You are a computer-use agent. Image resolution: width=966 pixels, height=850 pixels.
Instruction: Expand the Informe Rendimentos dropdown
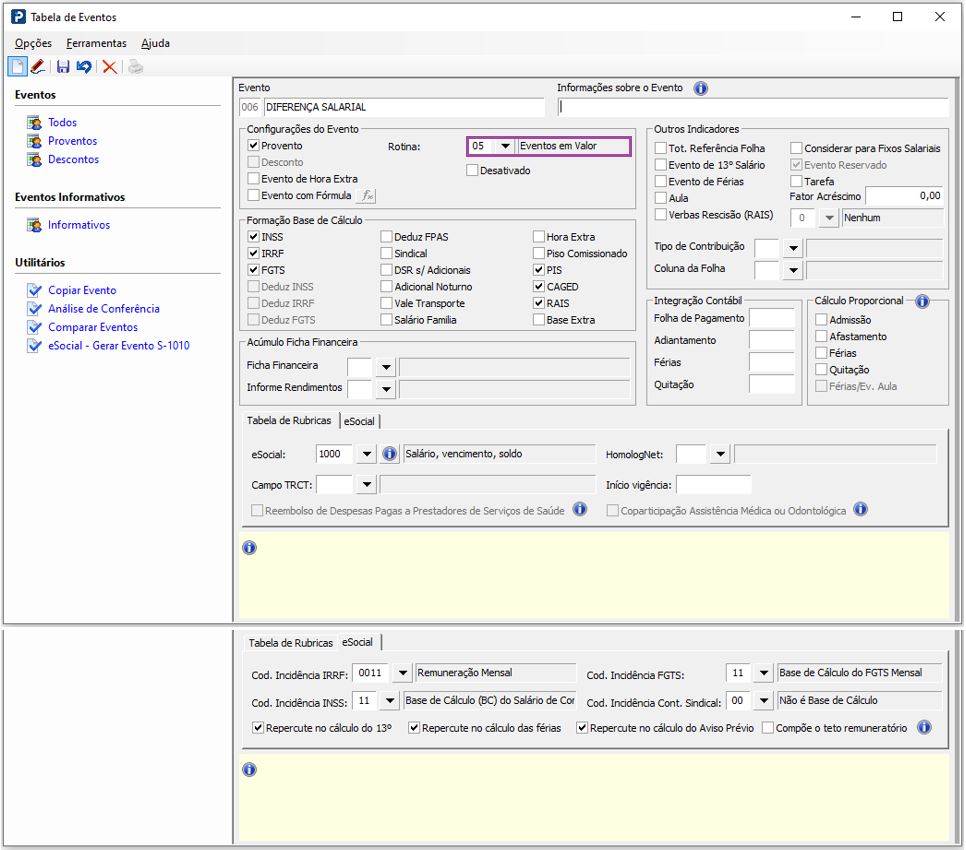[386, 389]
